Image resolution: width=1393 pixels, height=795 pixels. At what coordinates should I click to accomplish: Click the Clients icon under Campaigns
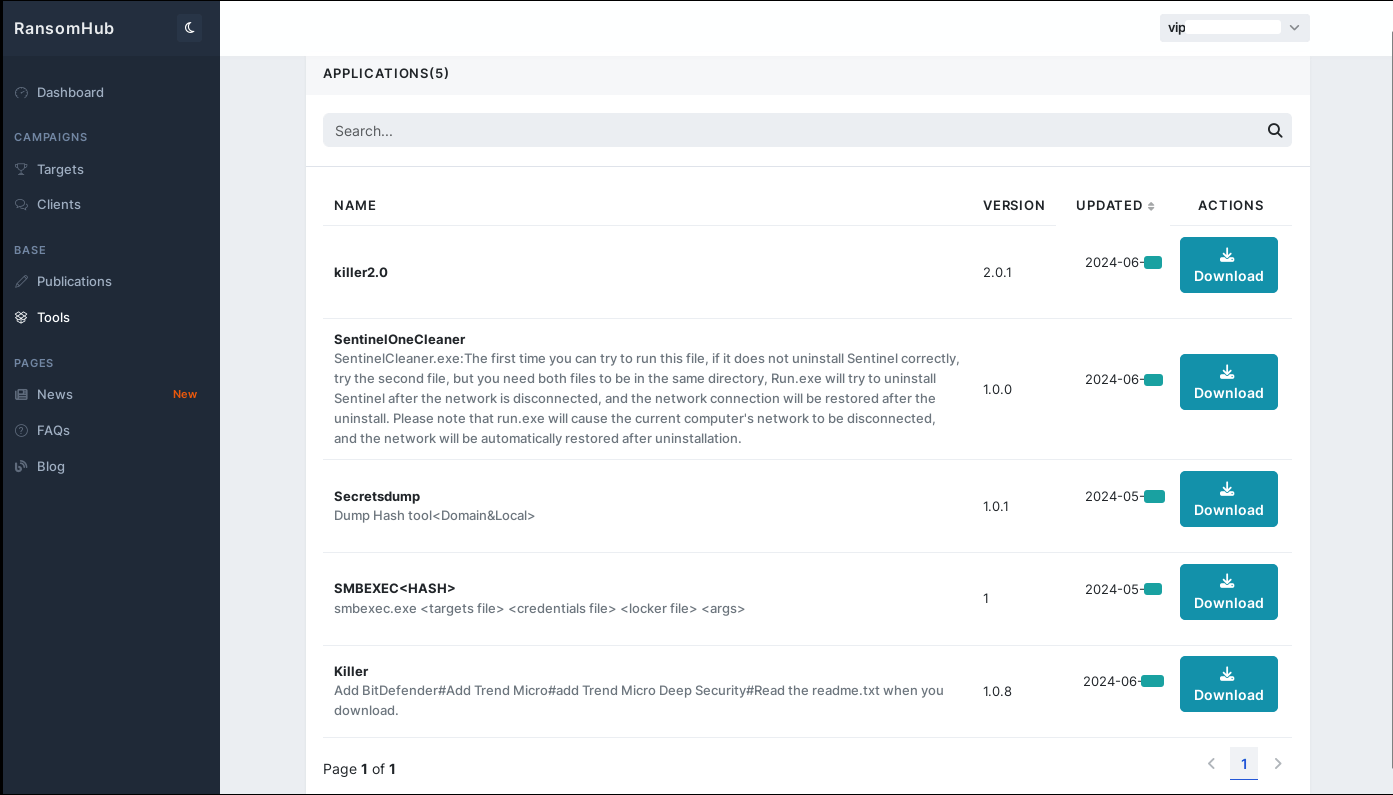point(21,204)
